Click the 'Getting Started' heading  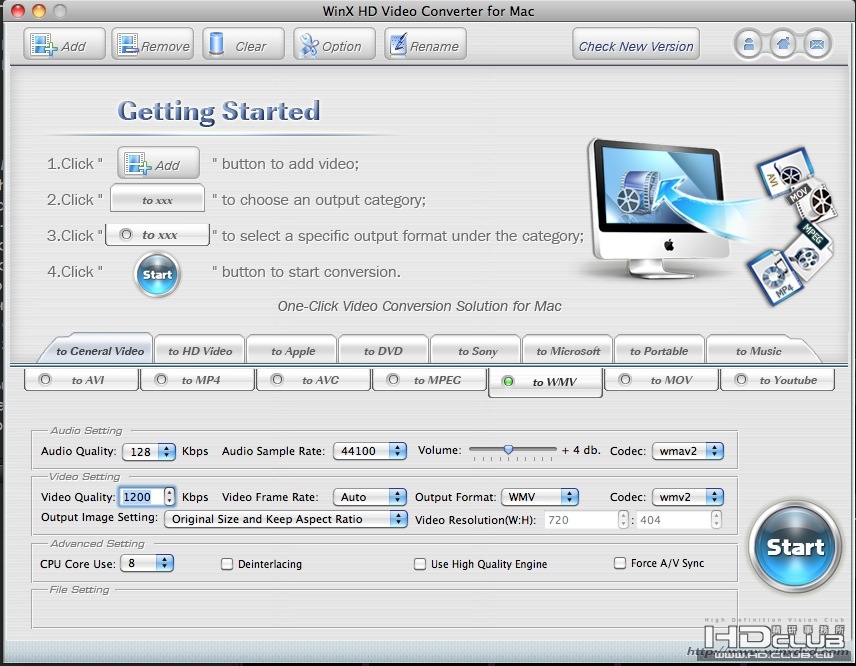pyautogui.click(x=219, y=111)
